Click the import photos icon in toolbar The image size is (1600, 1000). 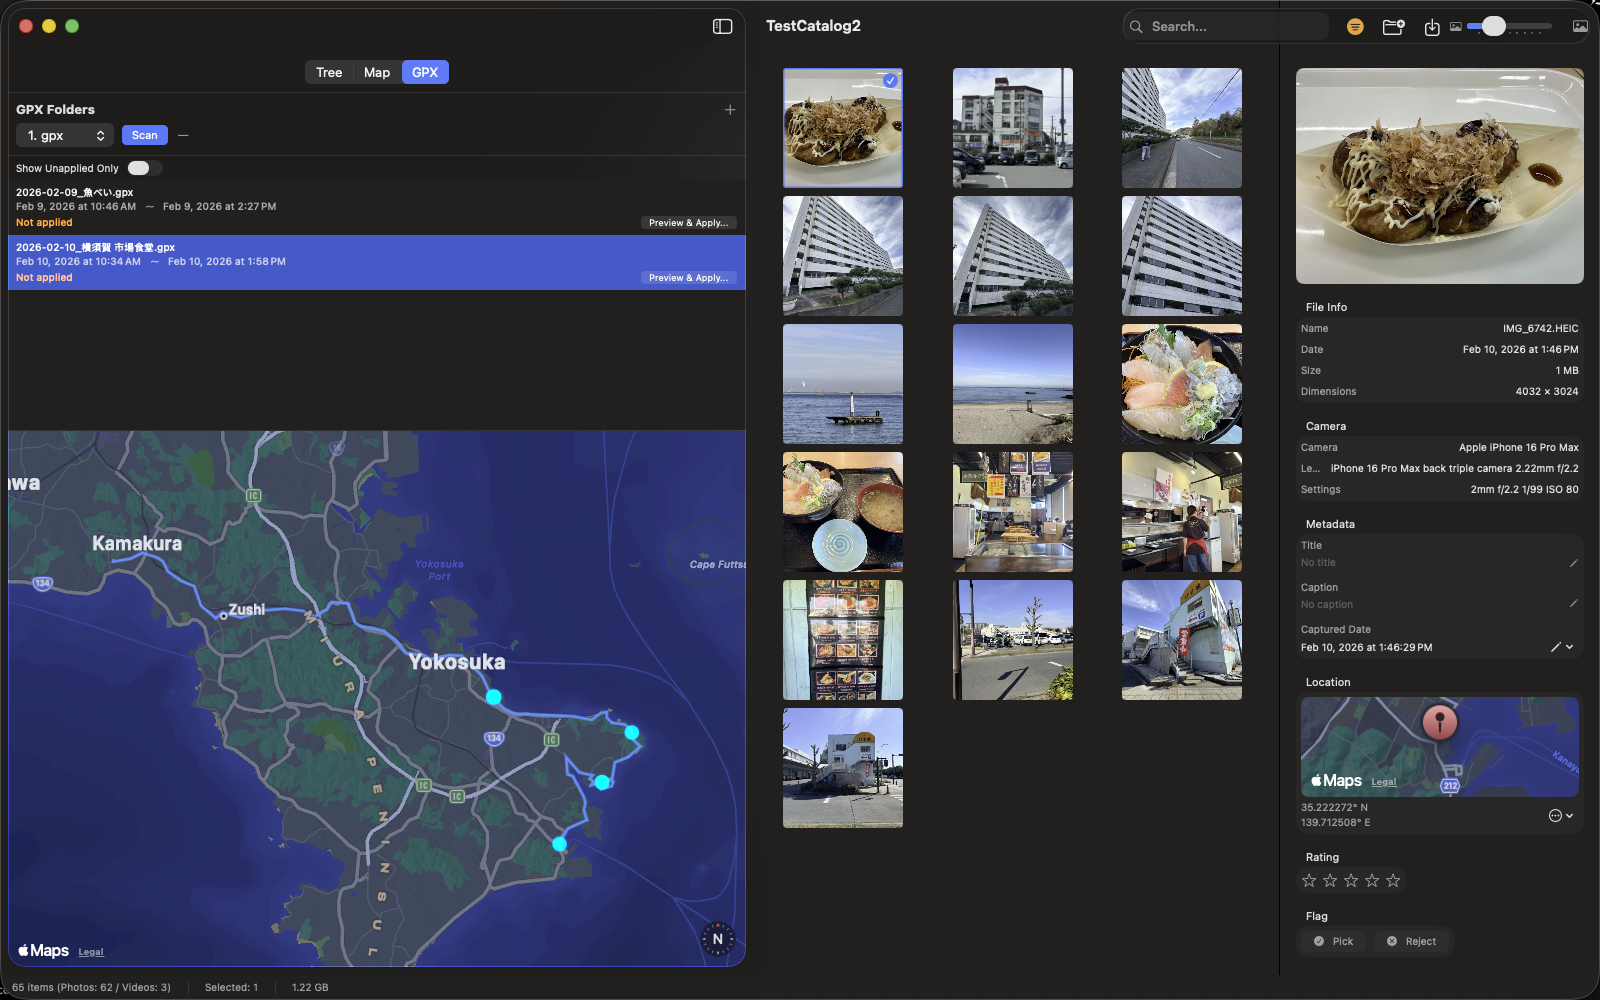click(x=1430, y=27)
